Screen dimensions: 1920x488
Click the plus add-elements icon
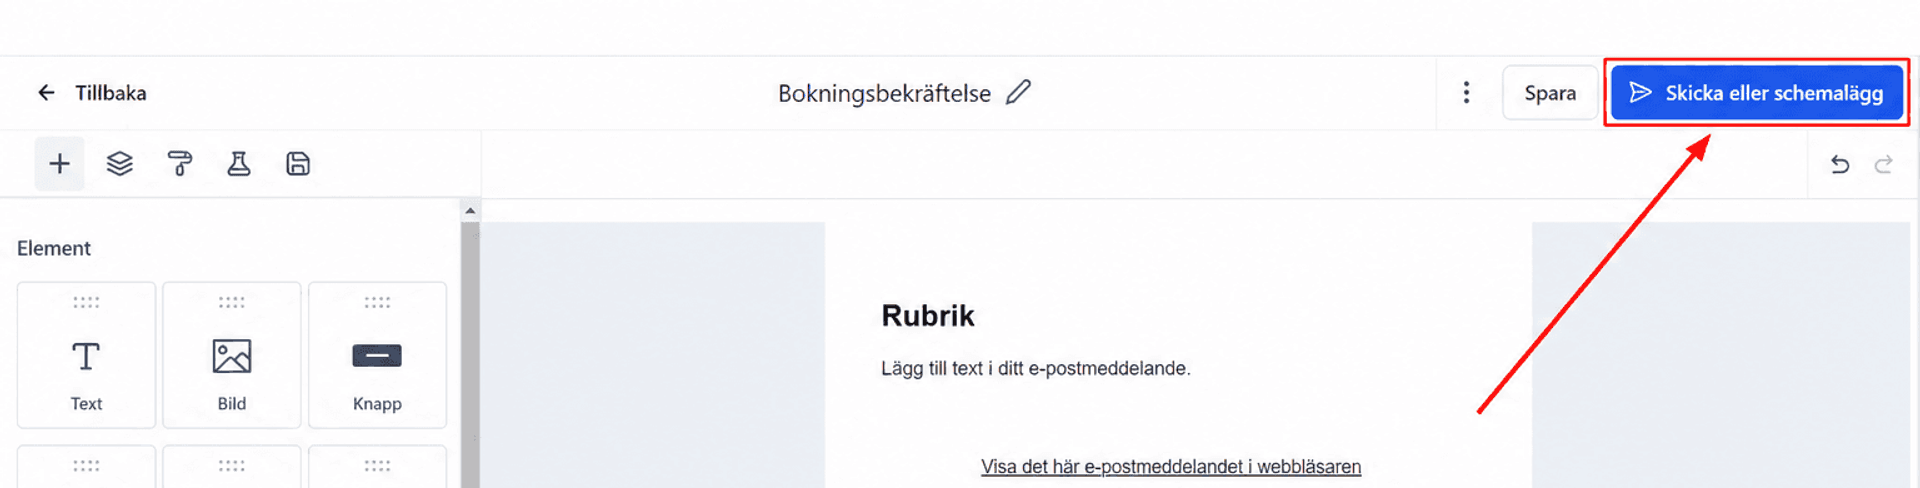tap(59, 164)
